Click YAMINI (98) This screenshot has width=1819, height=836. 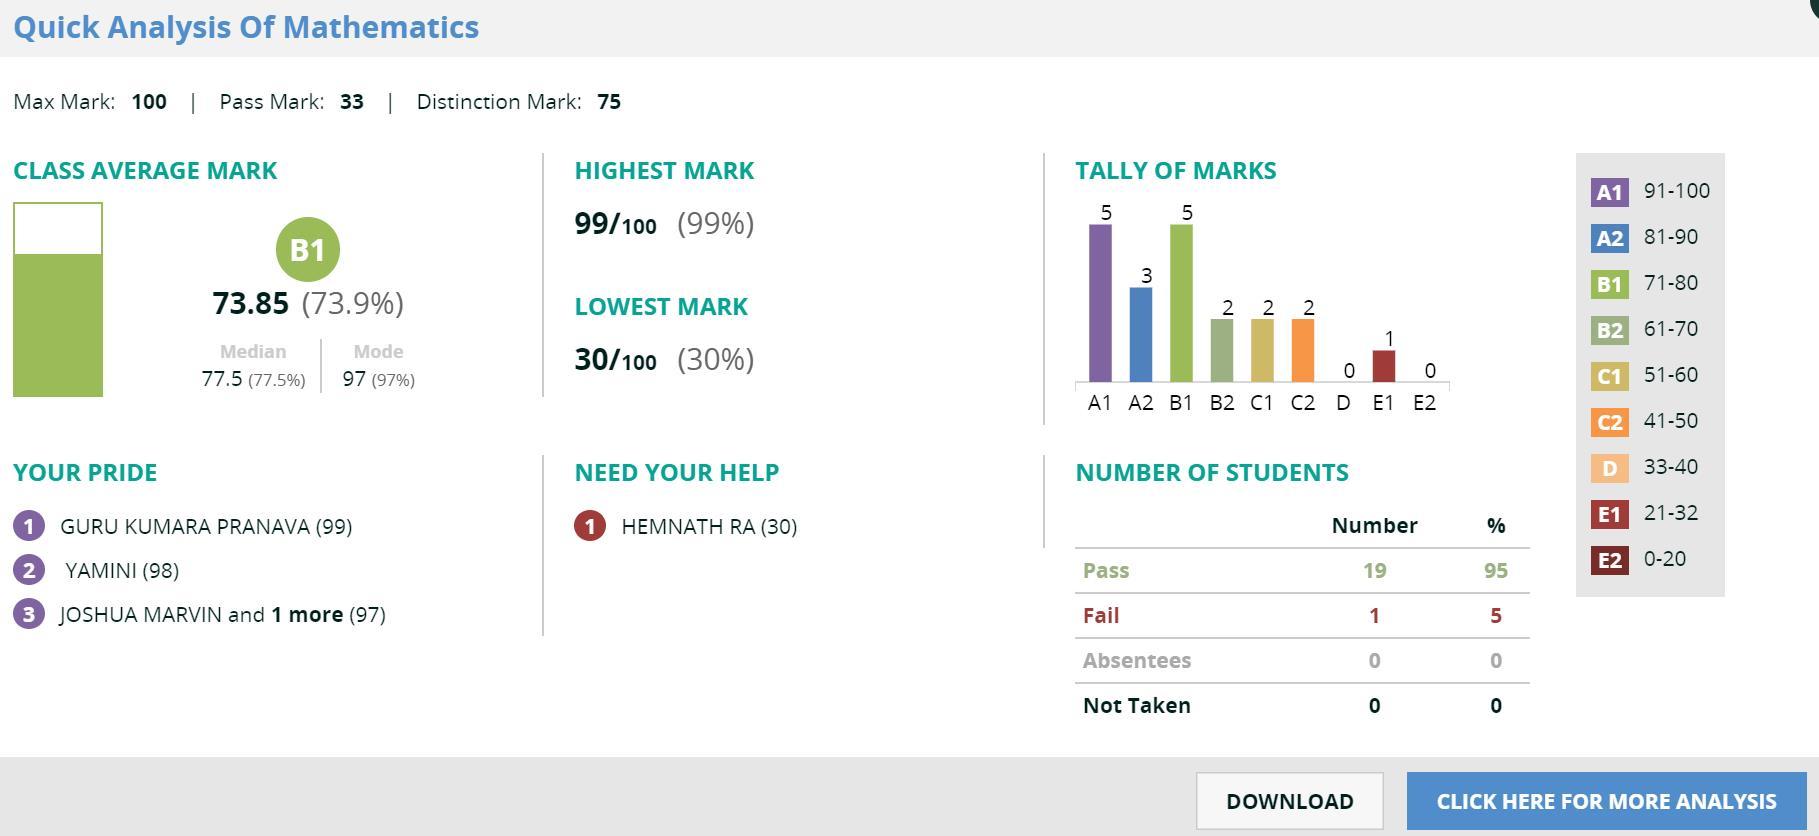click(122, 571)
